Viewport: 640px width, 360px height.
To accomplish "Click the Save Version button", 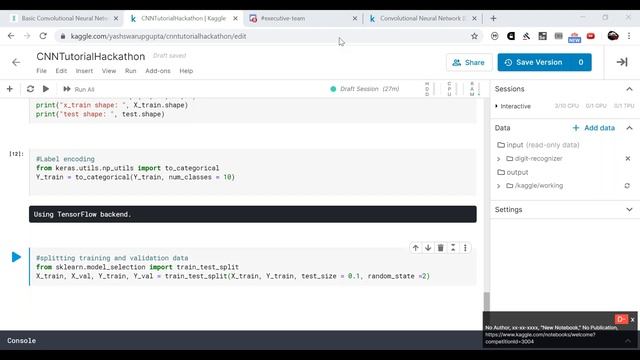I will tap(544, 62).
